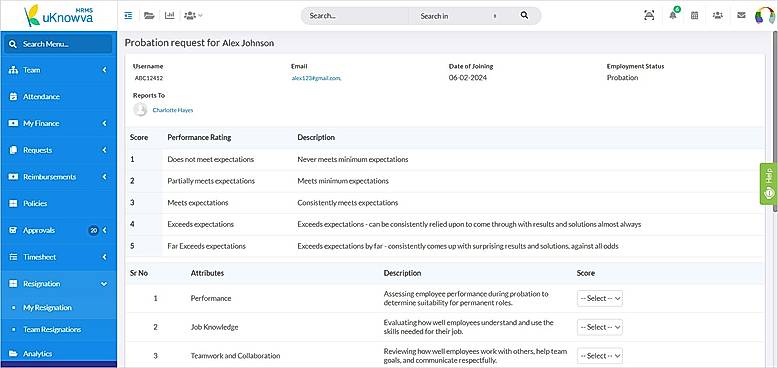Select username text ABC12412
Image resolution: width=778 pixels, height=368 pixels.
pyautogui.click(x=148, y=78)
